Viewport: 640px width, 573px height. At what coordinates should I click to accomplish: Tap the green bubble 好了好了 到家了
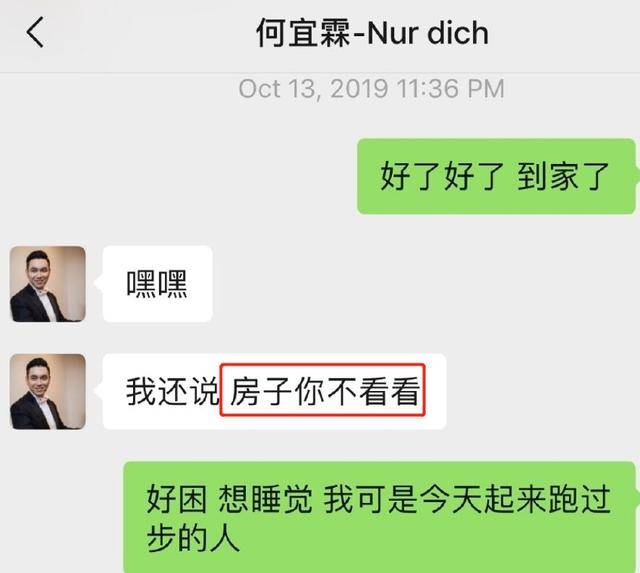(x=496, y=176)
